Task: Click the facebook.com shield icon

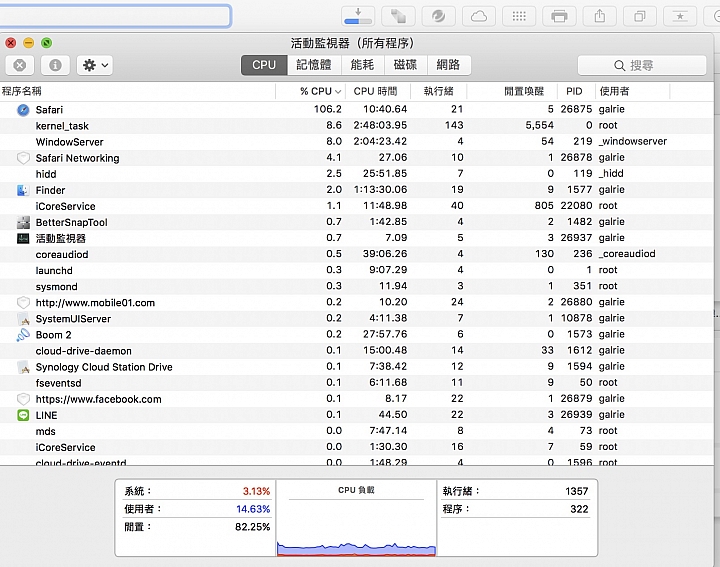Action: coord(23,399)
